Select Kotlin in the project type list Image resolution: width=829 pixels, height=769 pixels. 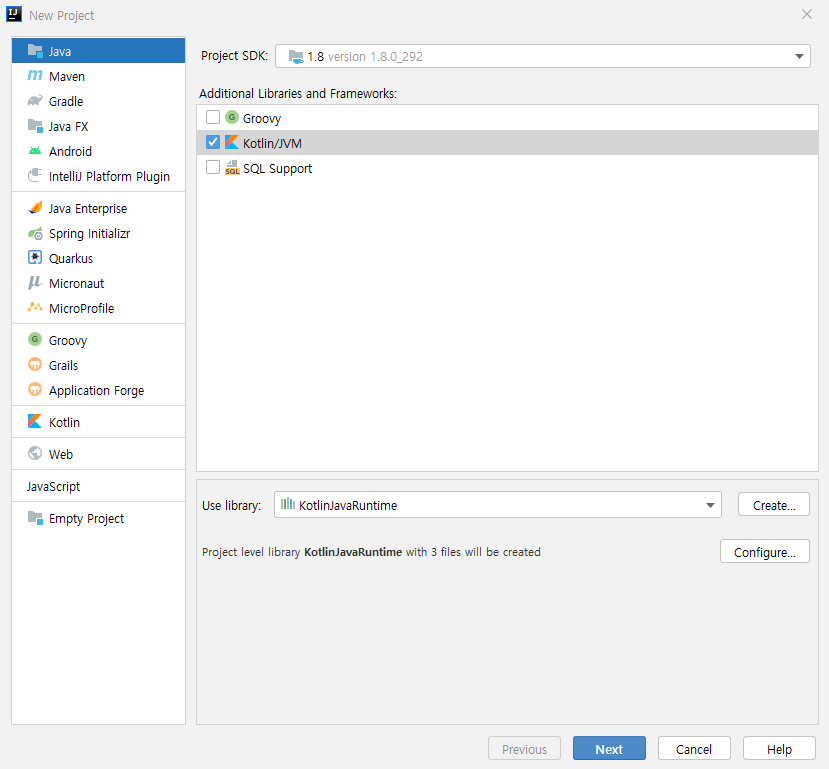[x=98, y=422]
